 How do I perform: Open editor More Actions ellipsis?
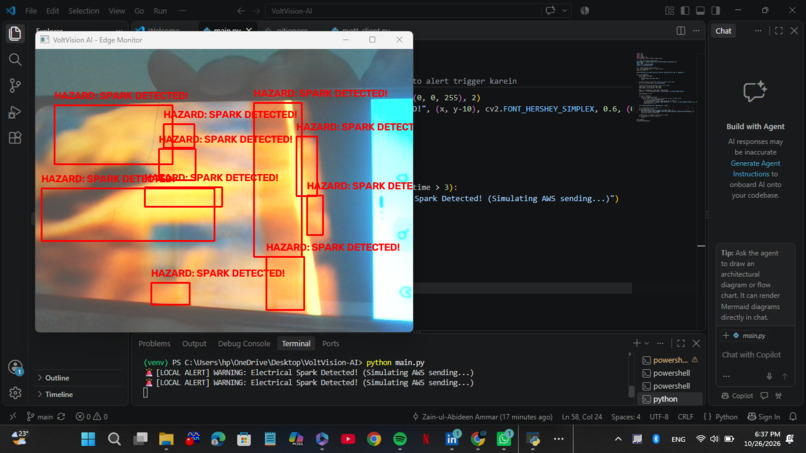[696, 31]
